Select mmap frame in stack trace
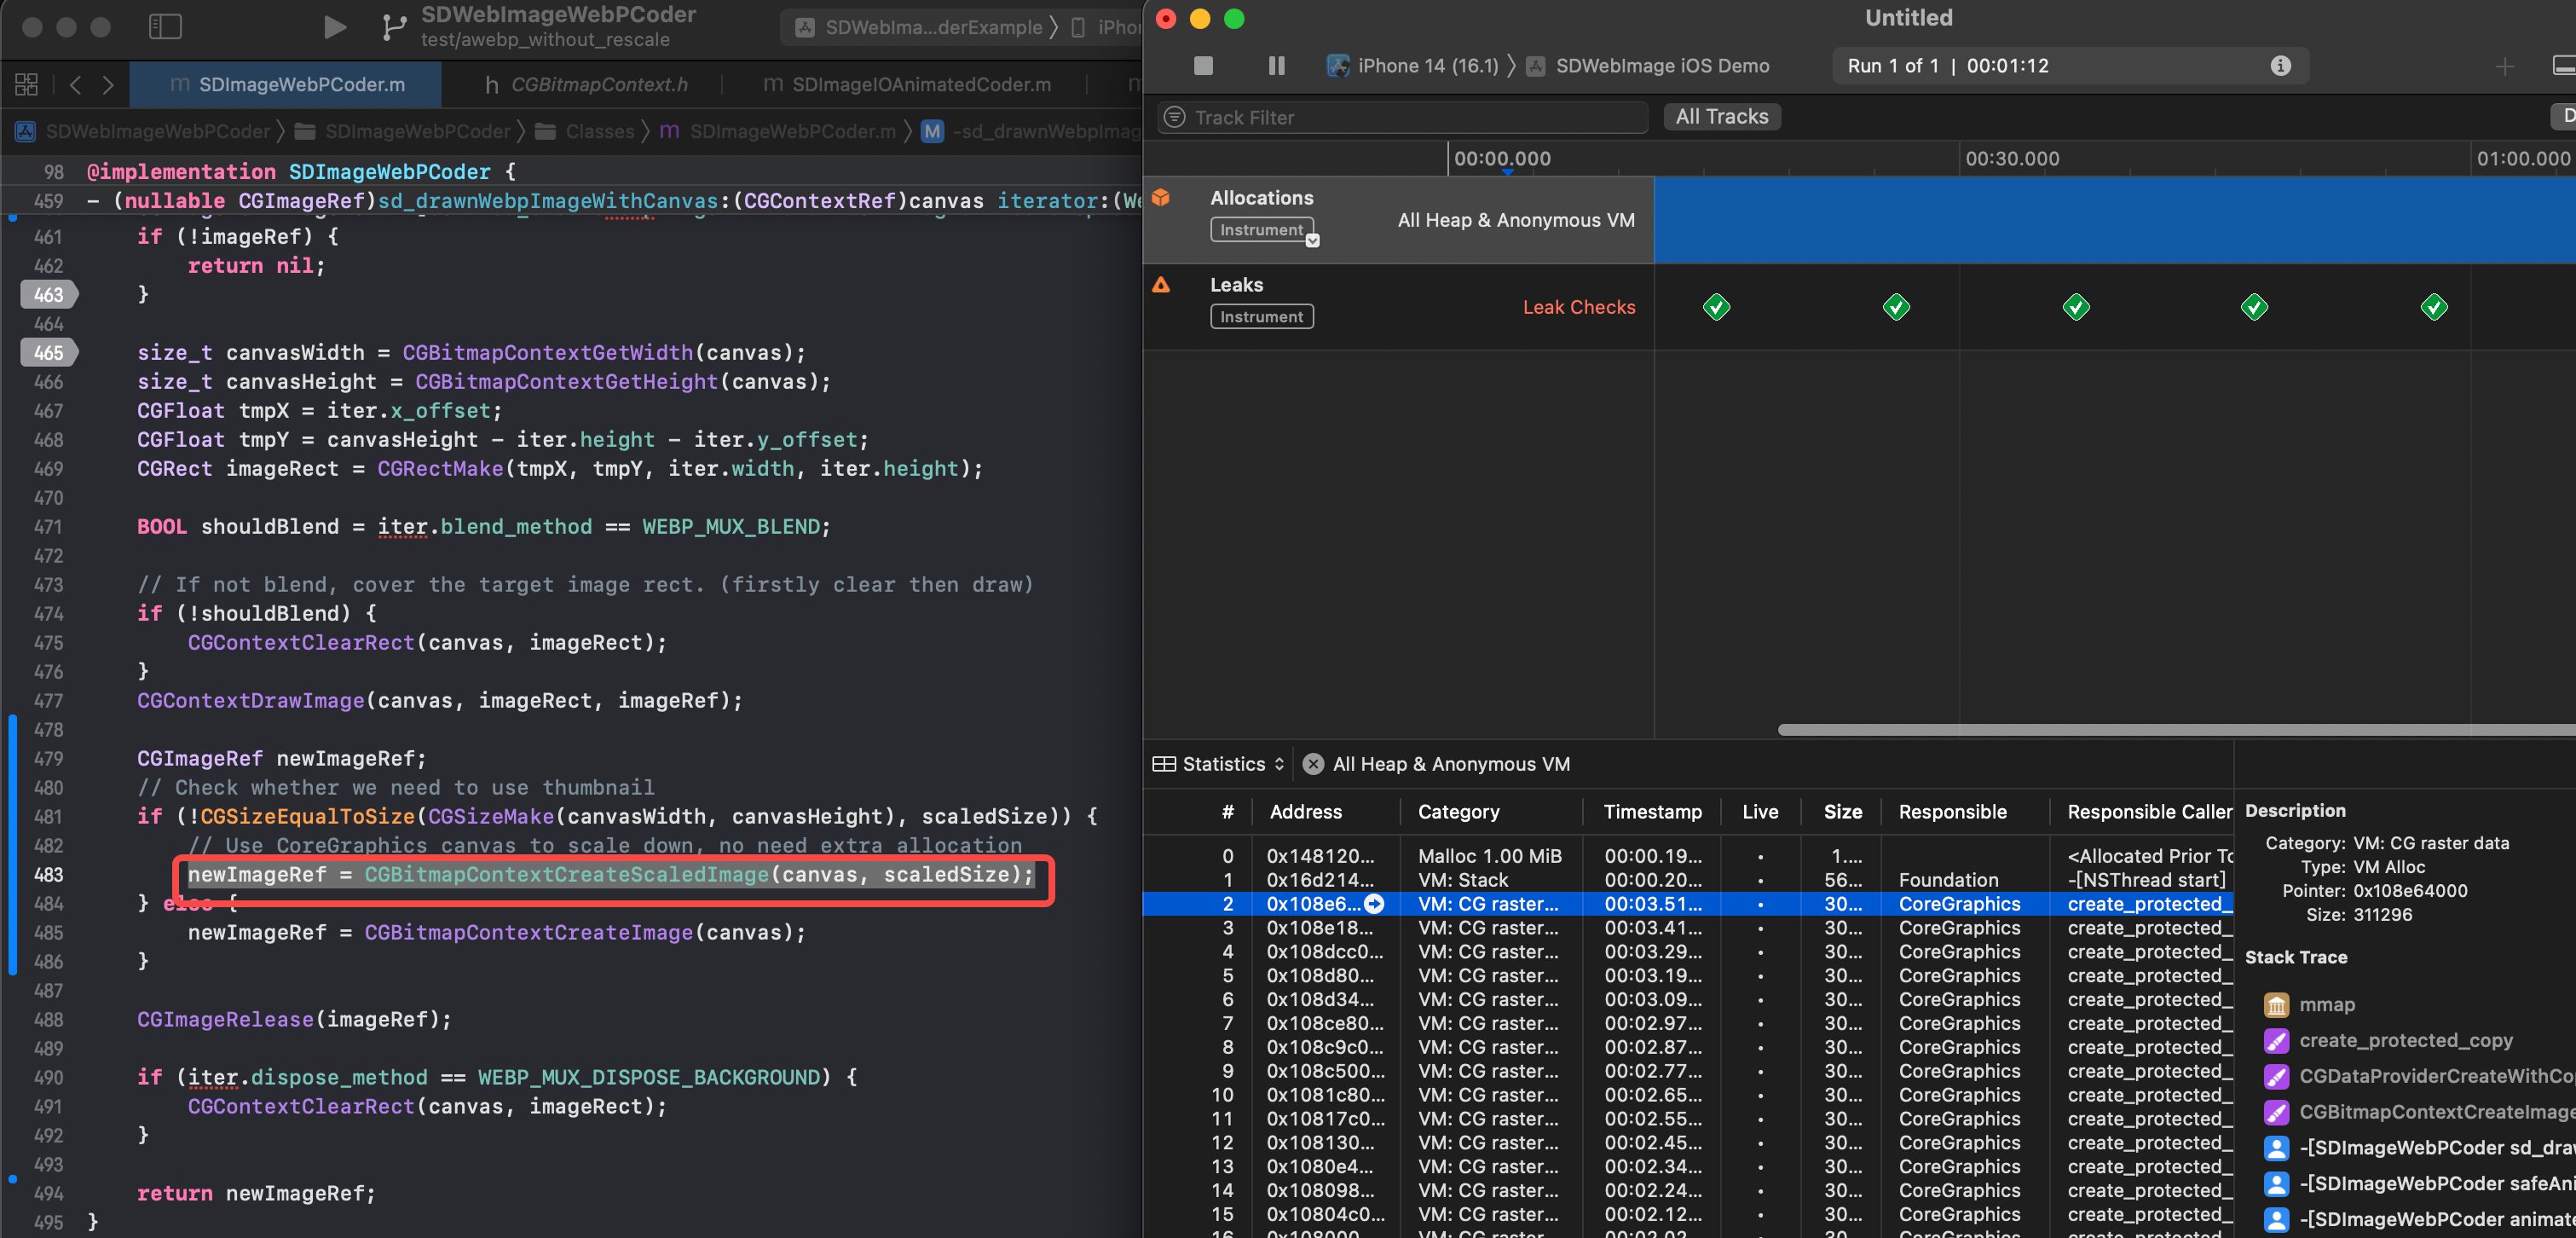This screenshot has height=1238, width=2576. click(2326, 1004)
